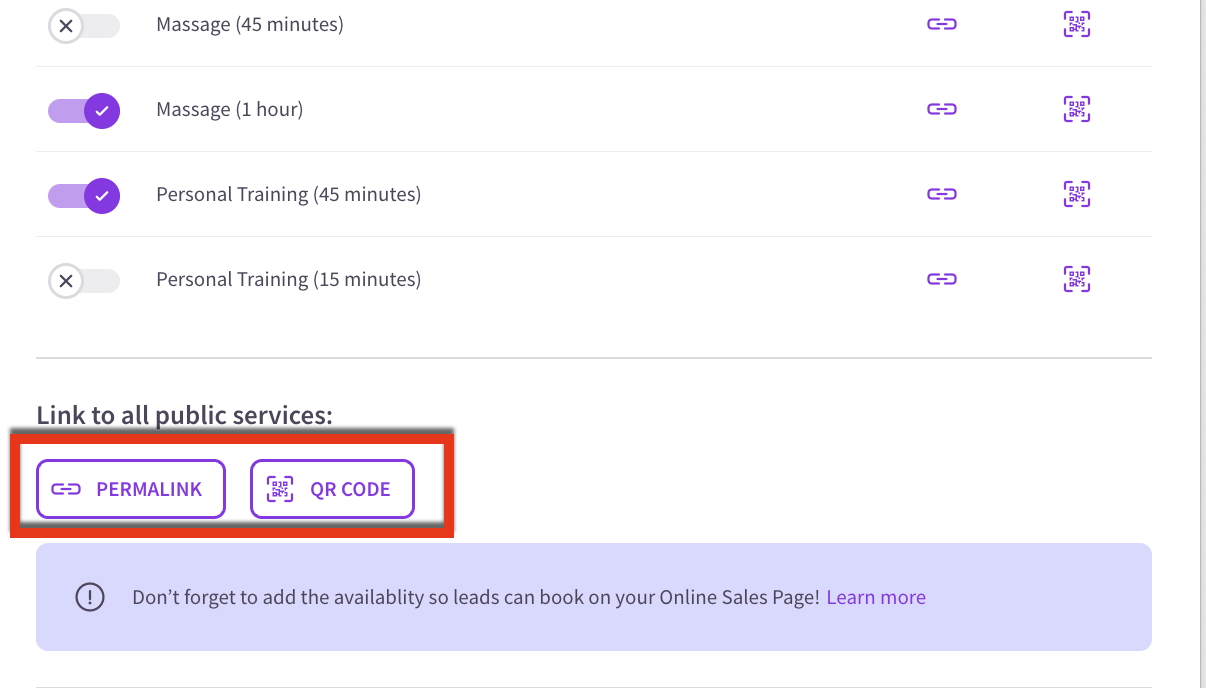Image resolution: width=1206 pixels, height=688 pixels.
Task: Select the Massage (1 hour) service name
Action: click(230, 109)
